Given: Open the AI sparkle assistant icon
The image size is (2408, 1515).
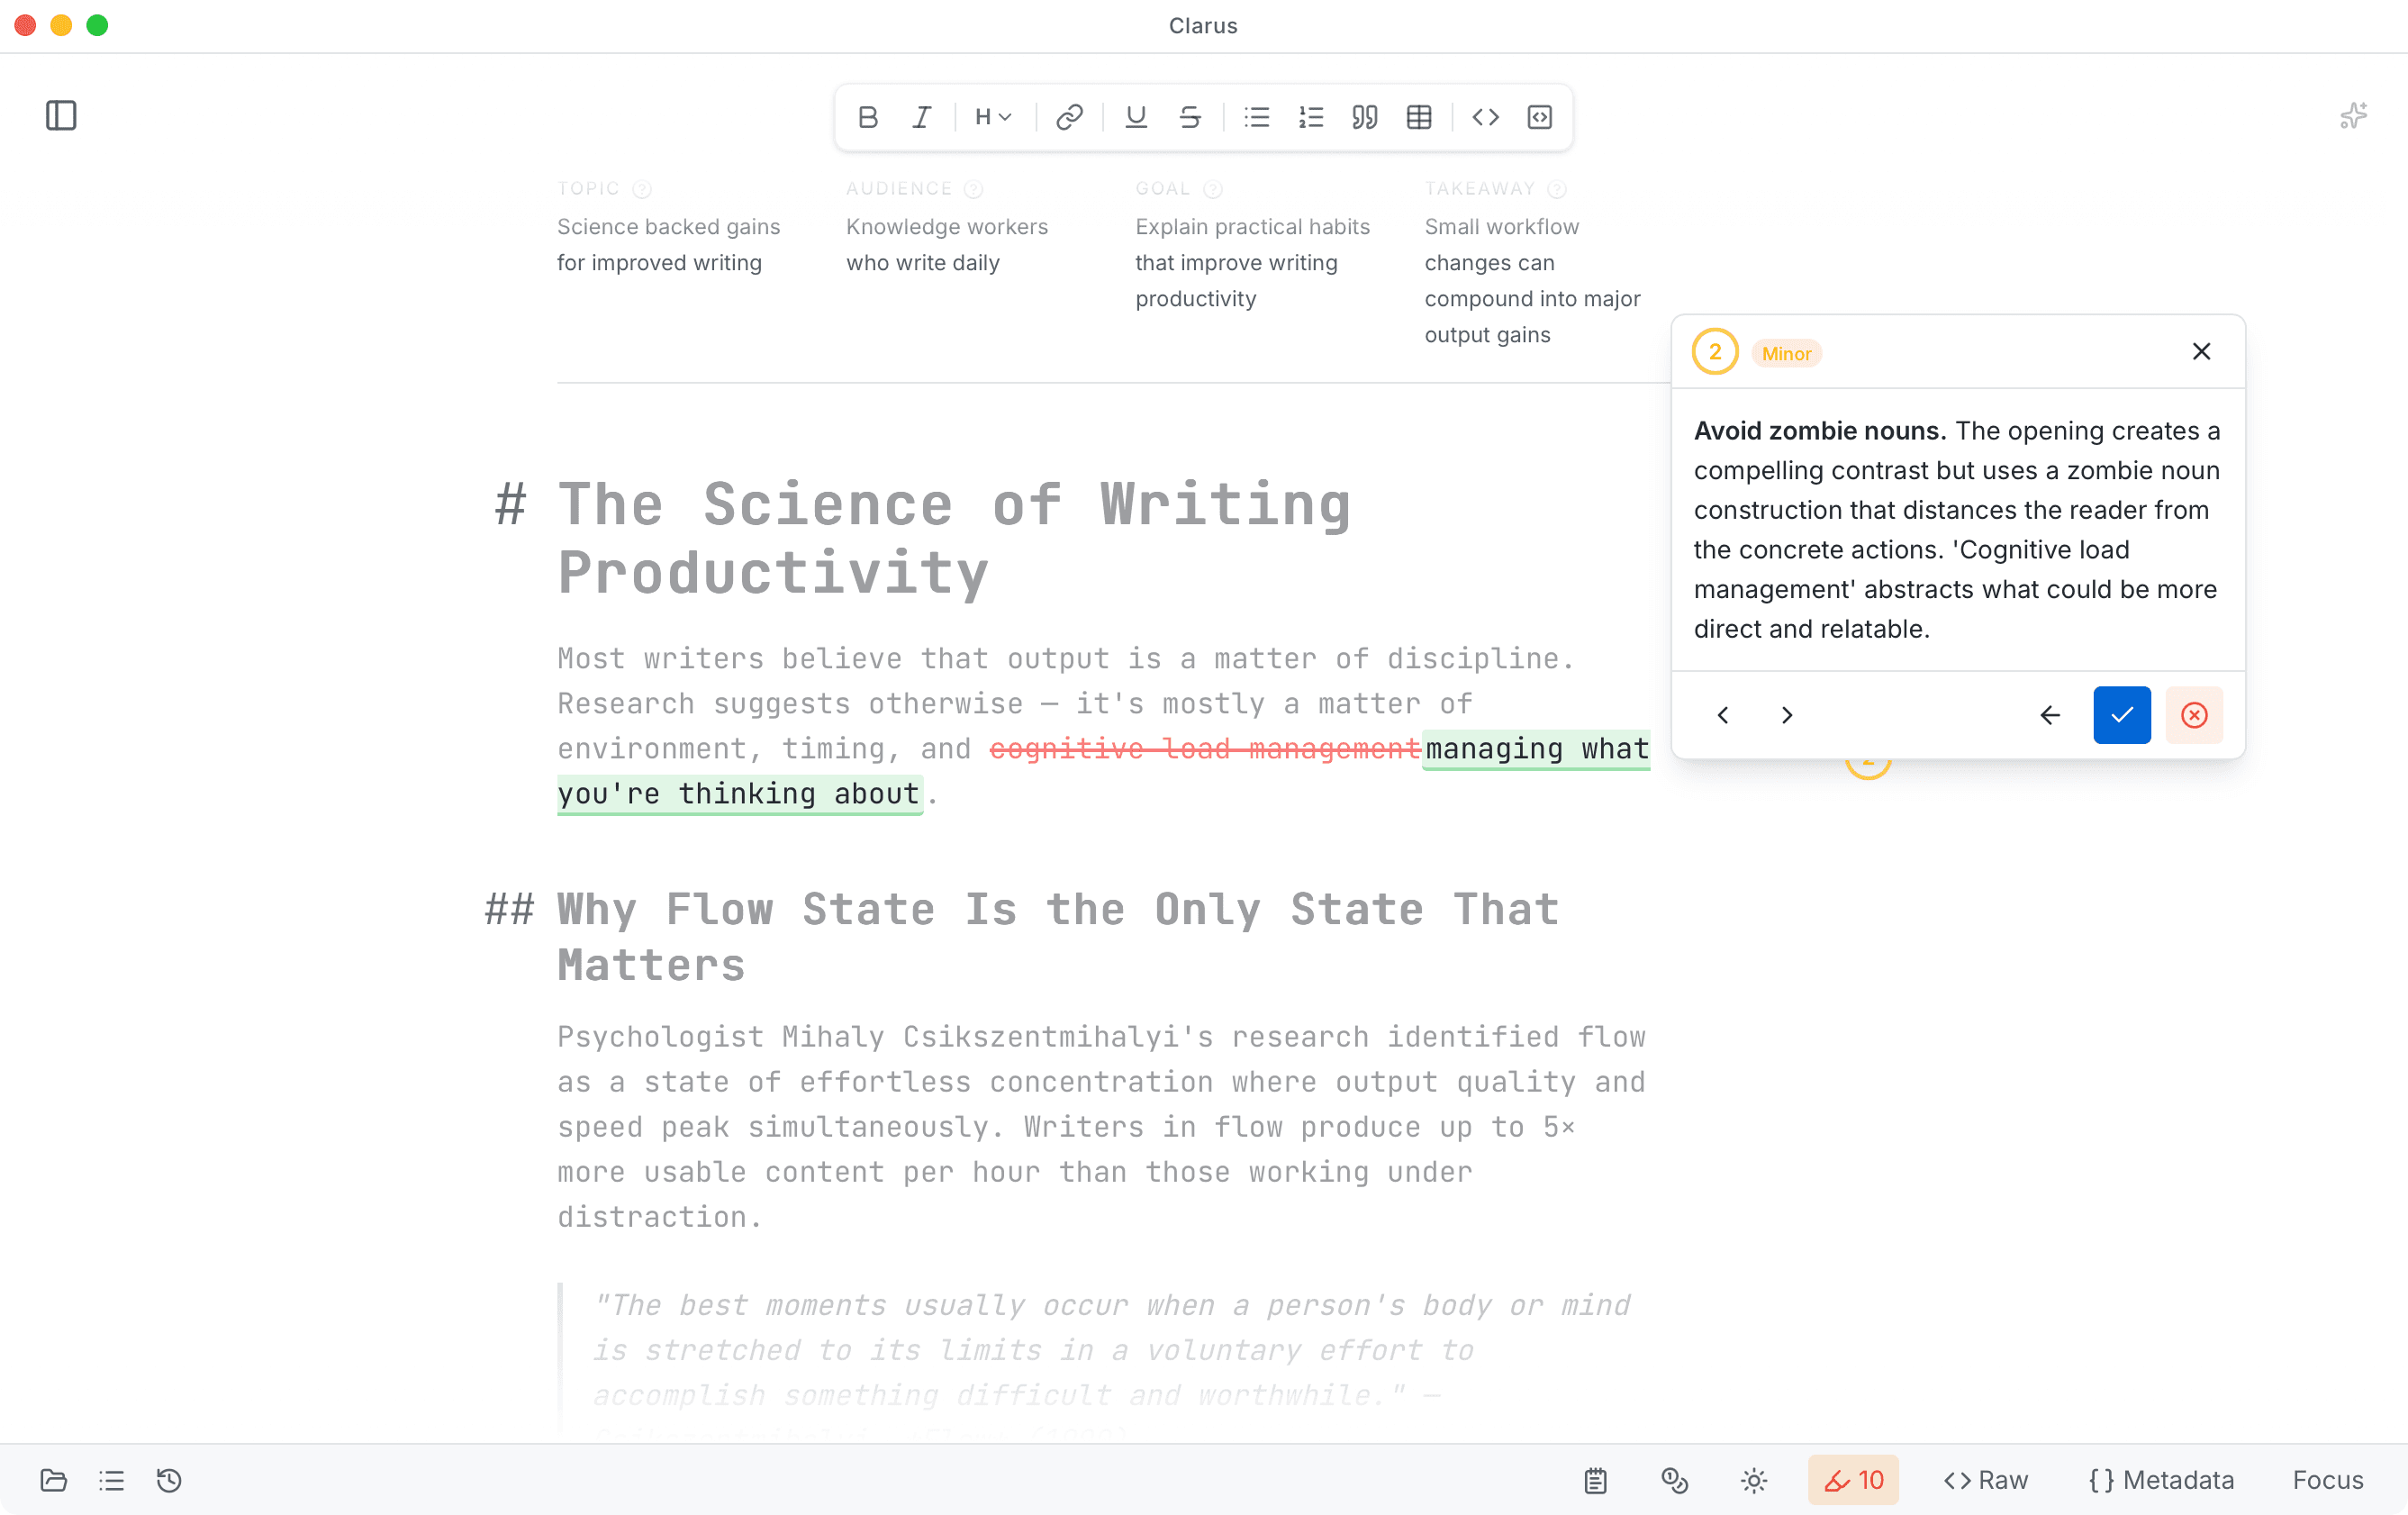Looking at the screenshot, I should point(2353,116).
